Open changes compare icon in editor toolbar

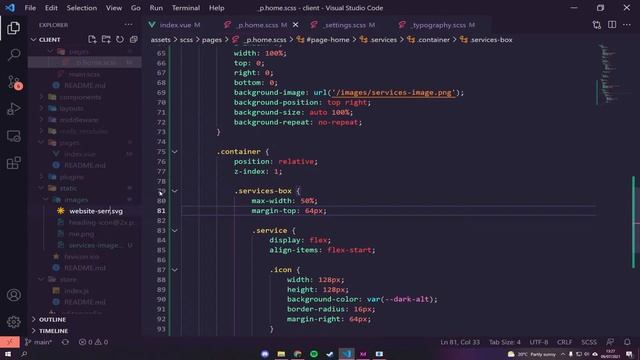point(597,25)
